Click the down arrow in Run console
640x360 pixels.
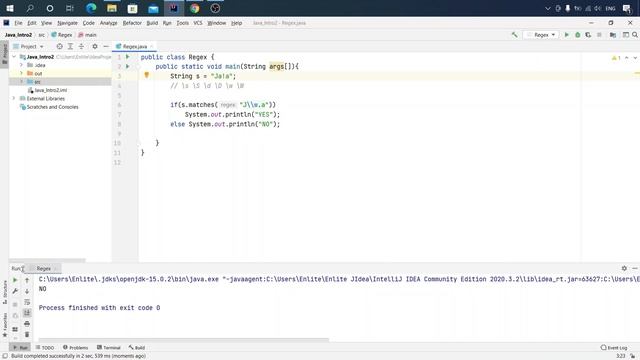[x=27, y=291]
